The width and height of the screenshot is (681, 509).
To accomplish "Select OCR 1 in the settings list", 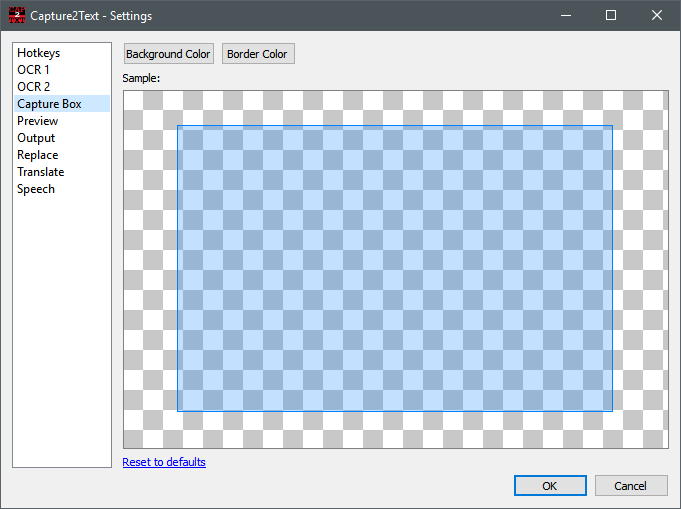I will [62, 70].
